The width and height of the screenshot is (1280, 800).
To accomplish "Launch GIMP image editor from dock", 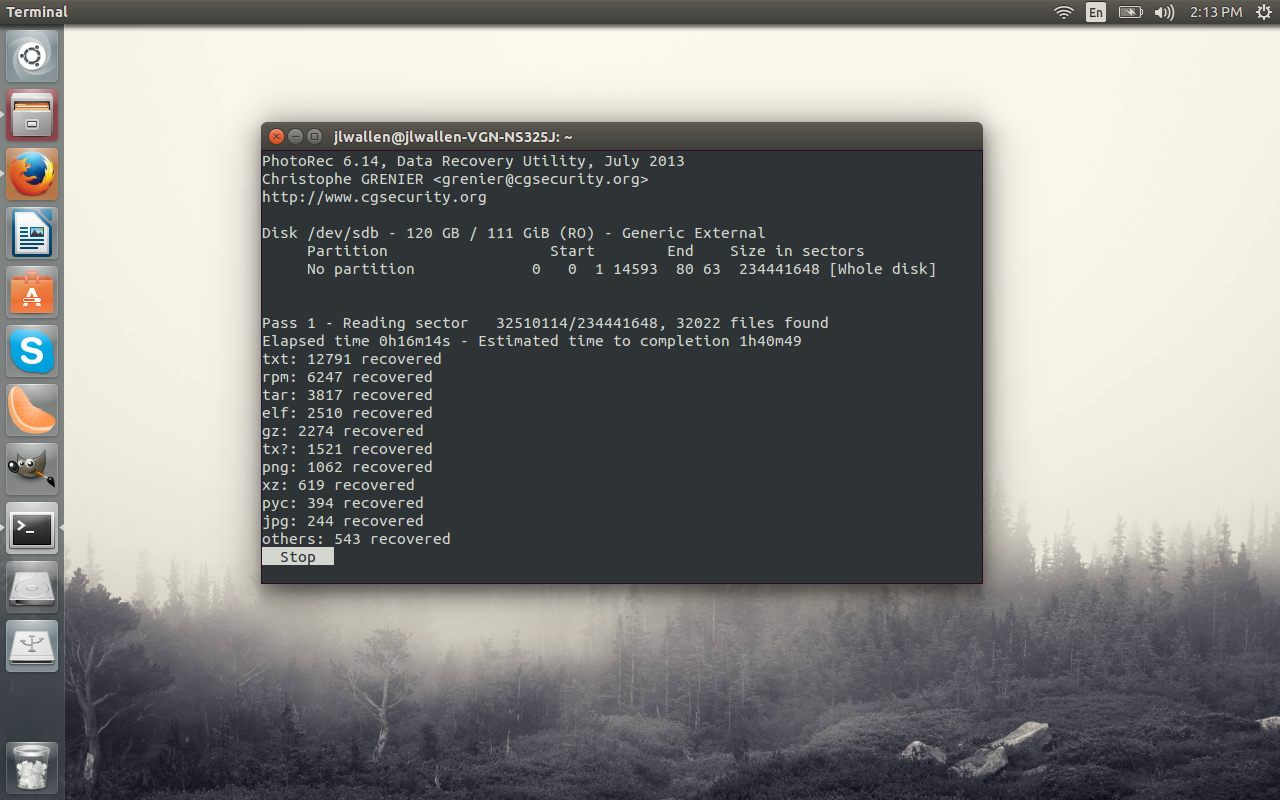I will click(32, 469).
